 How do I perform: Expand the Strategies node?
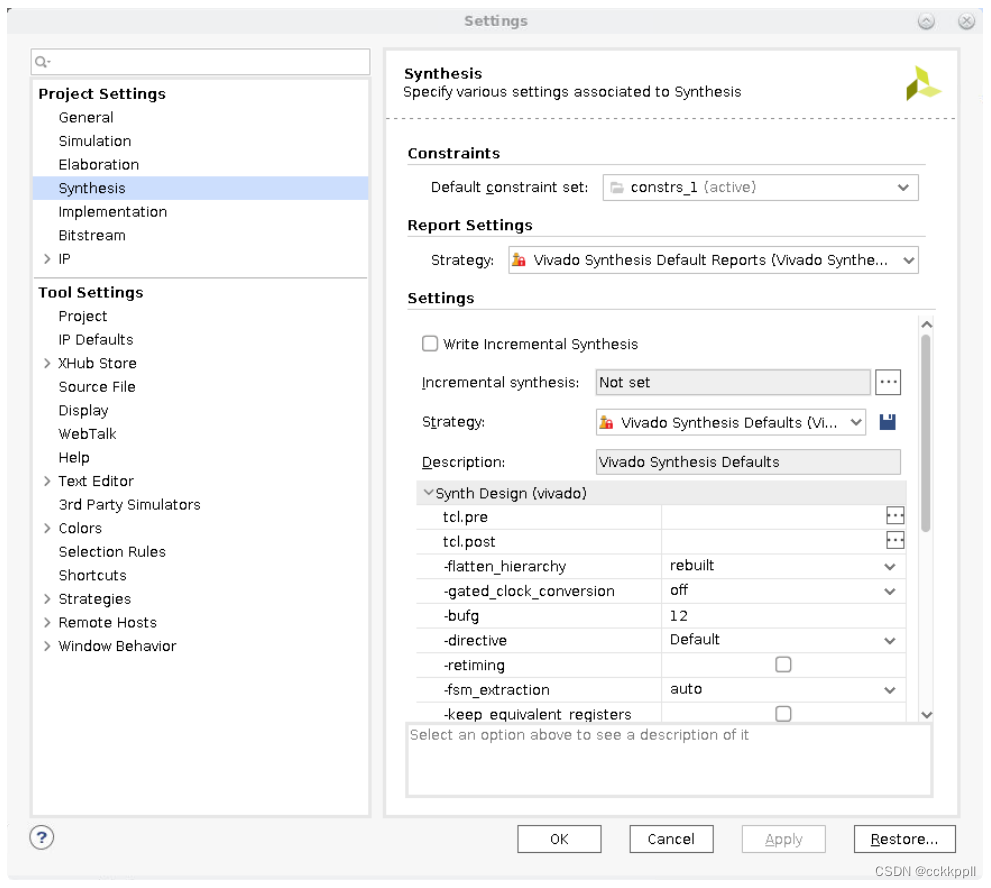pyautogui.click(x=47, y=599)
